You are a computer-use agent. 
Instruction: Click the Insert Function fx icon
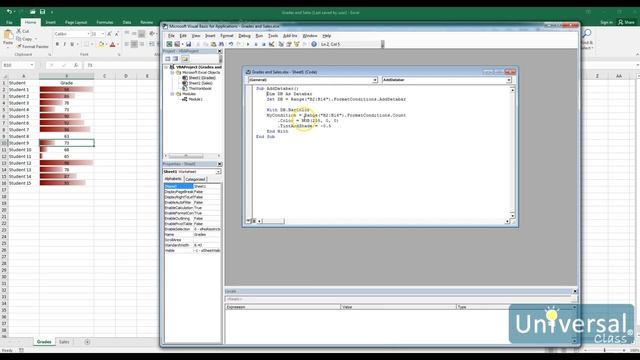point(76,65)
